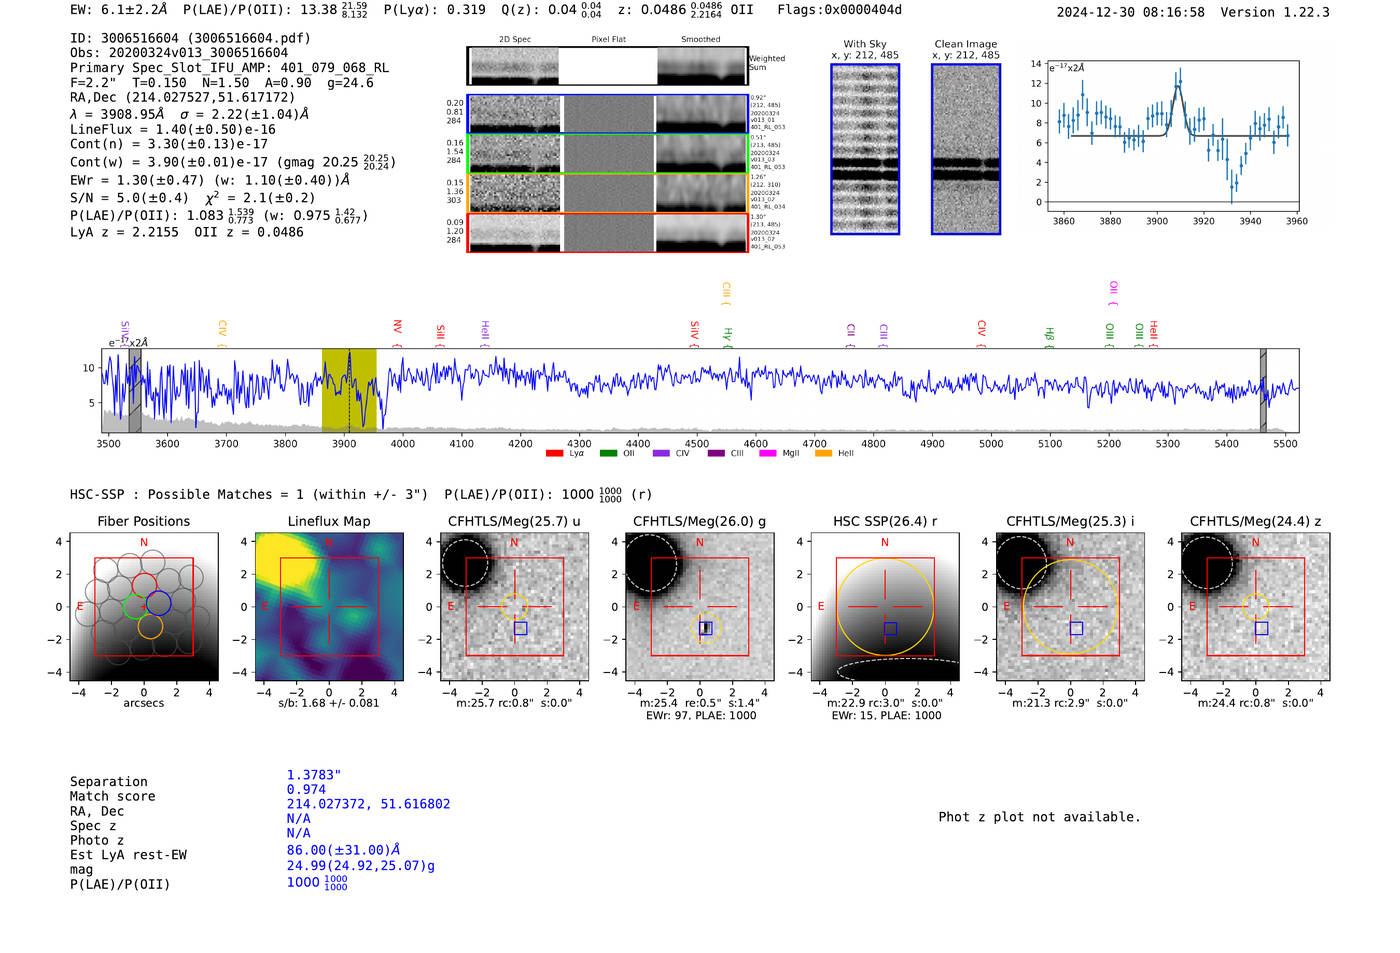Open the HSC SSP(26.4) r image
1400x953 pixels.
[x=885, y=606]
